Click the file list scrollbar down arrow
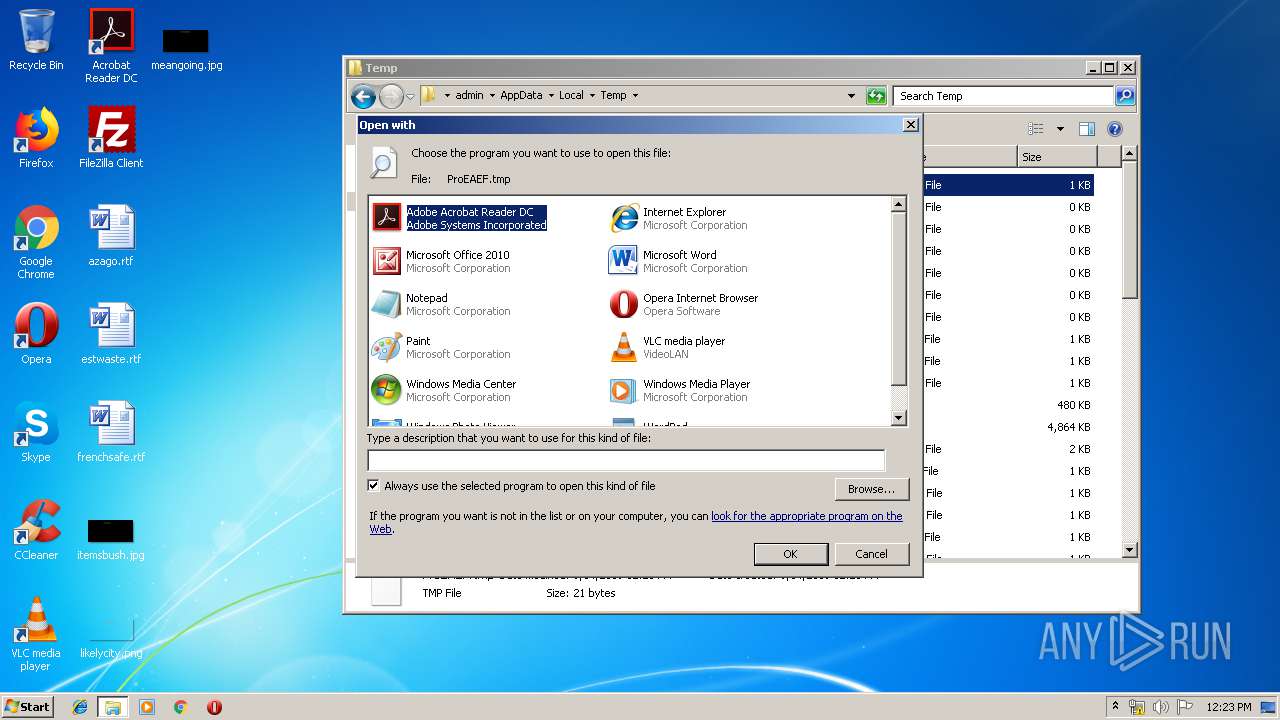The height and width of the screenshot is (720, 1280). point(1129,550)
